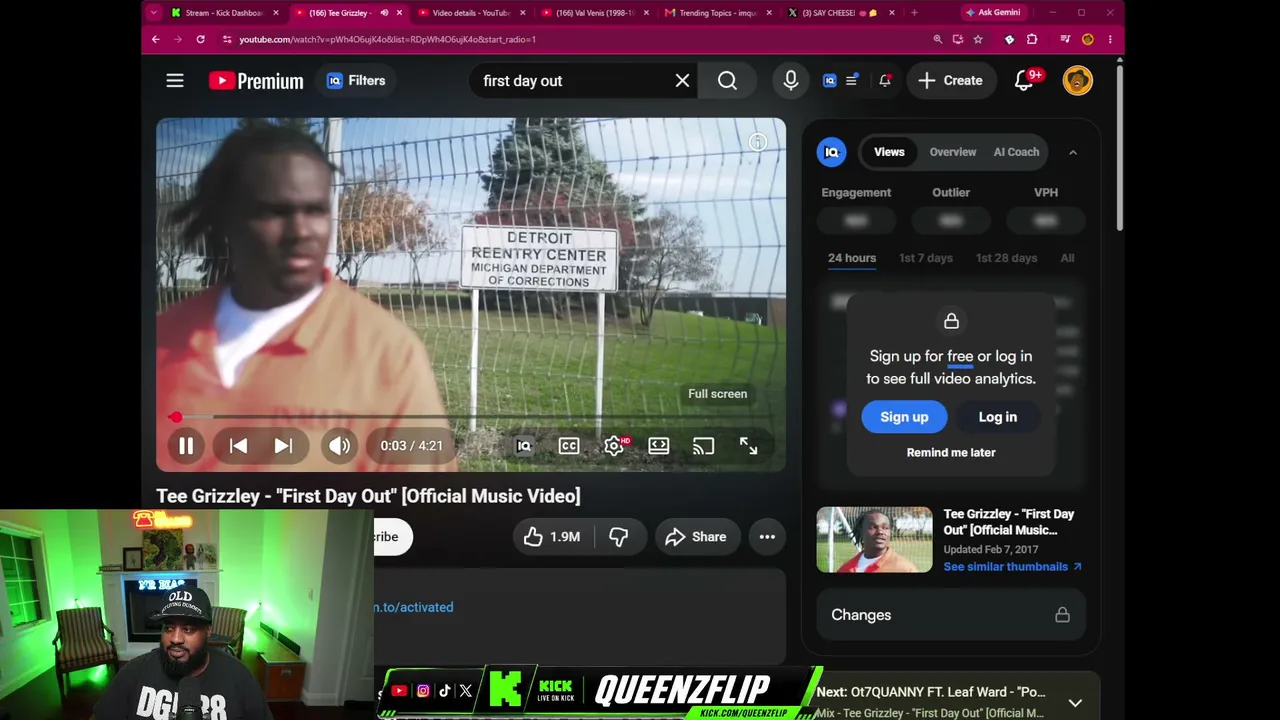
Task: Open YouTube notifications bell with 9+ badge
Action: pyautogui.click(x=1025, y=80)
